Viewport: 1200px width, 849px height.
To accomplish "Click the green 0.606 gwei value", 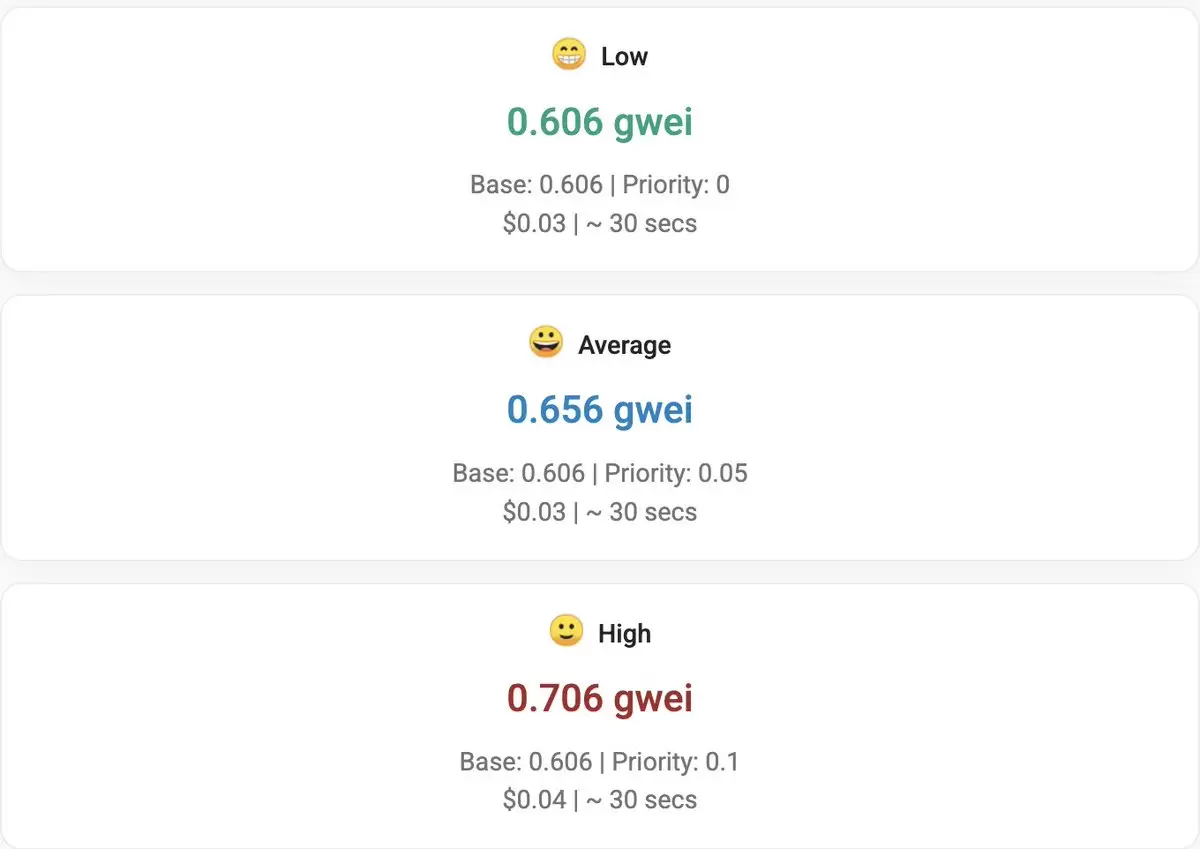I will [600, 123].
